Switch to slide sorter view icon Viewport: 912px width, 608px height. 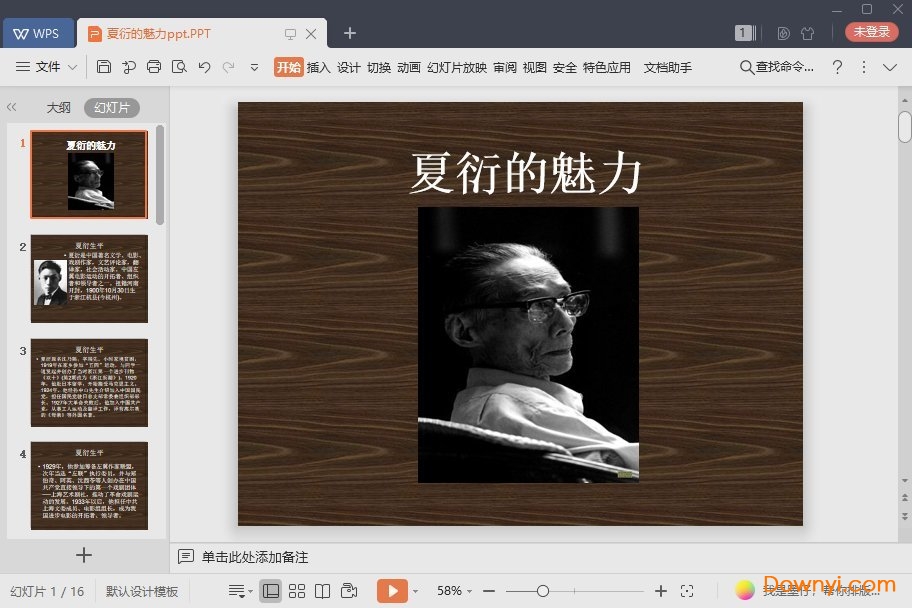(x=297, y=590)
